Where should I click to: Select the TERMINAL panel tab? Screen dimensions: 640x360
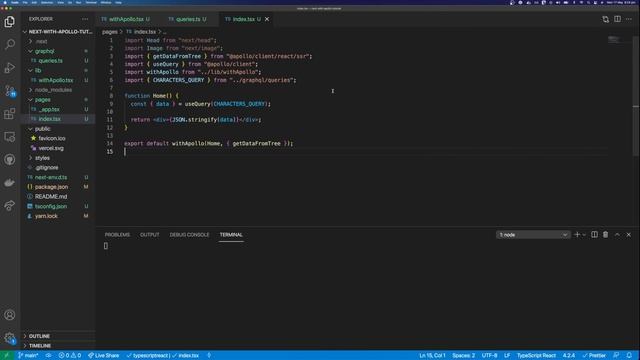(231, 235)
